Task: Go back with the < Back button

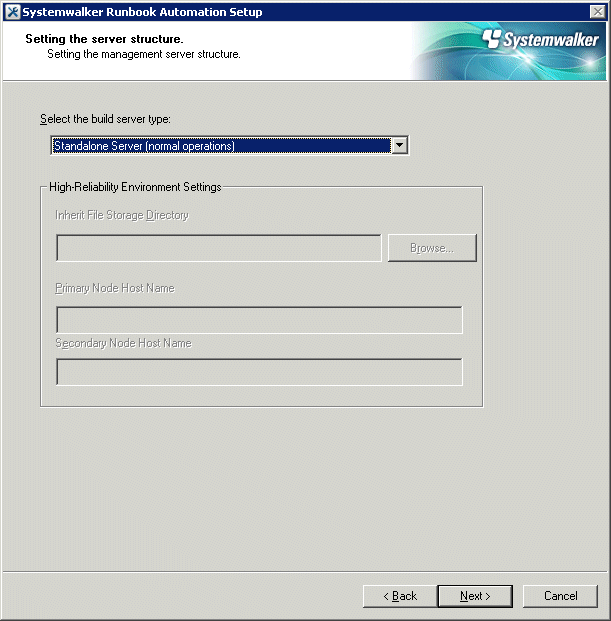Action: click(x=400, y=596)
